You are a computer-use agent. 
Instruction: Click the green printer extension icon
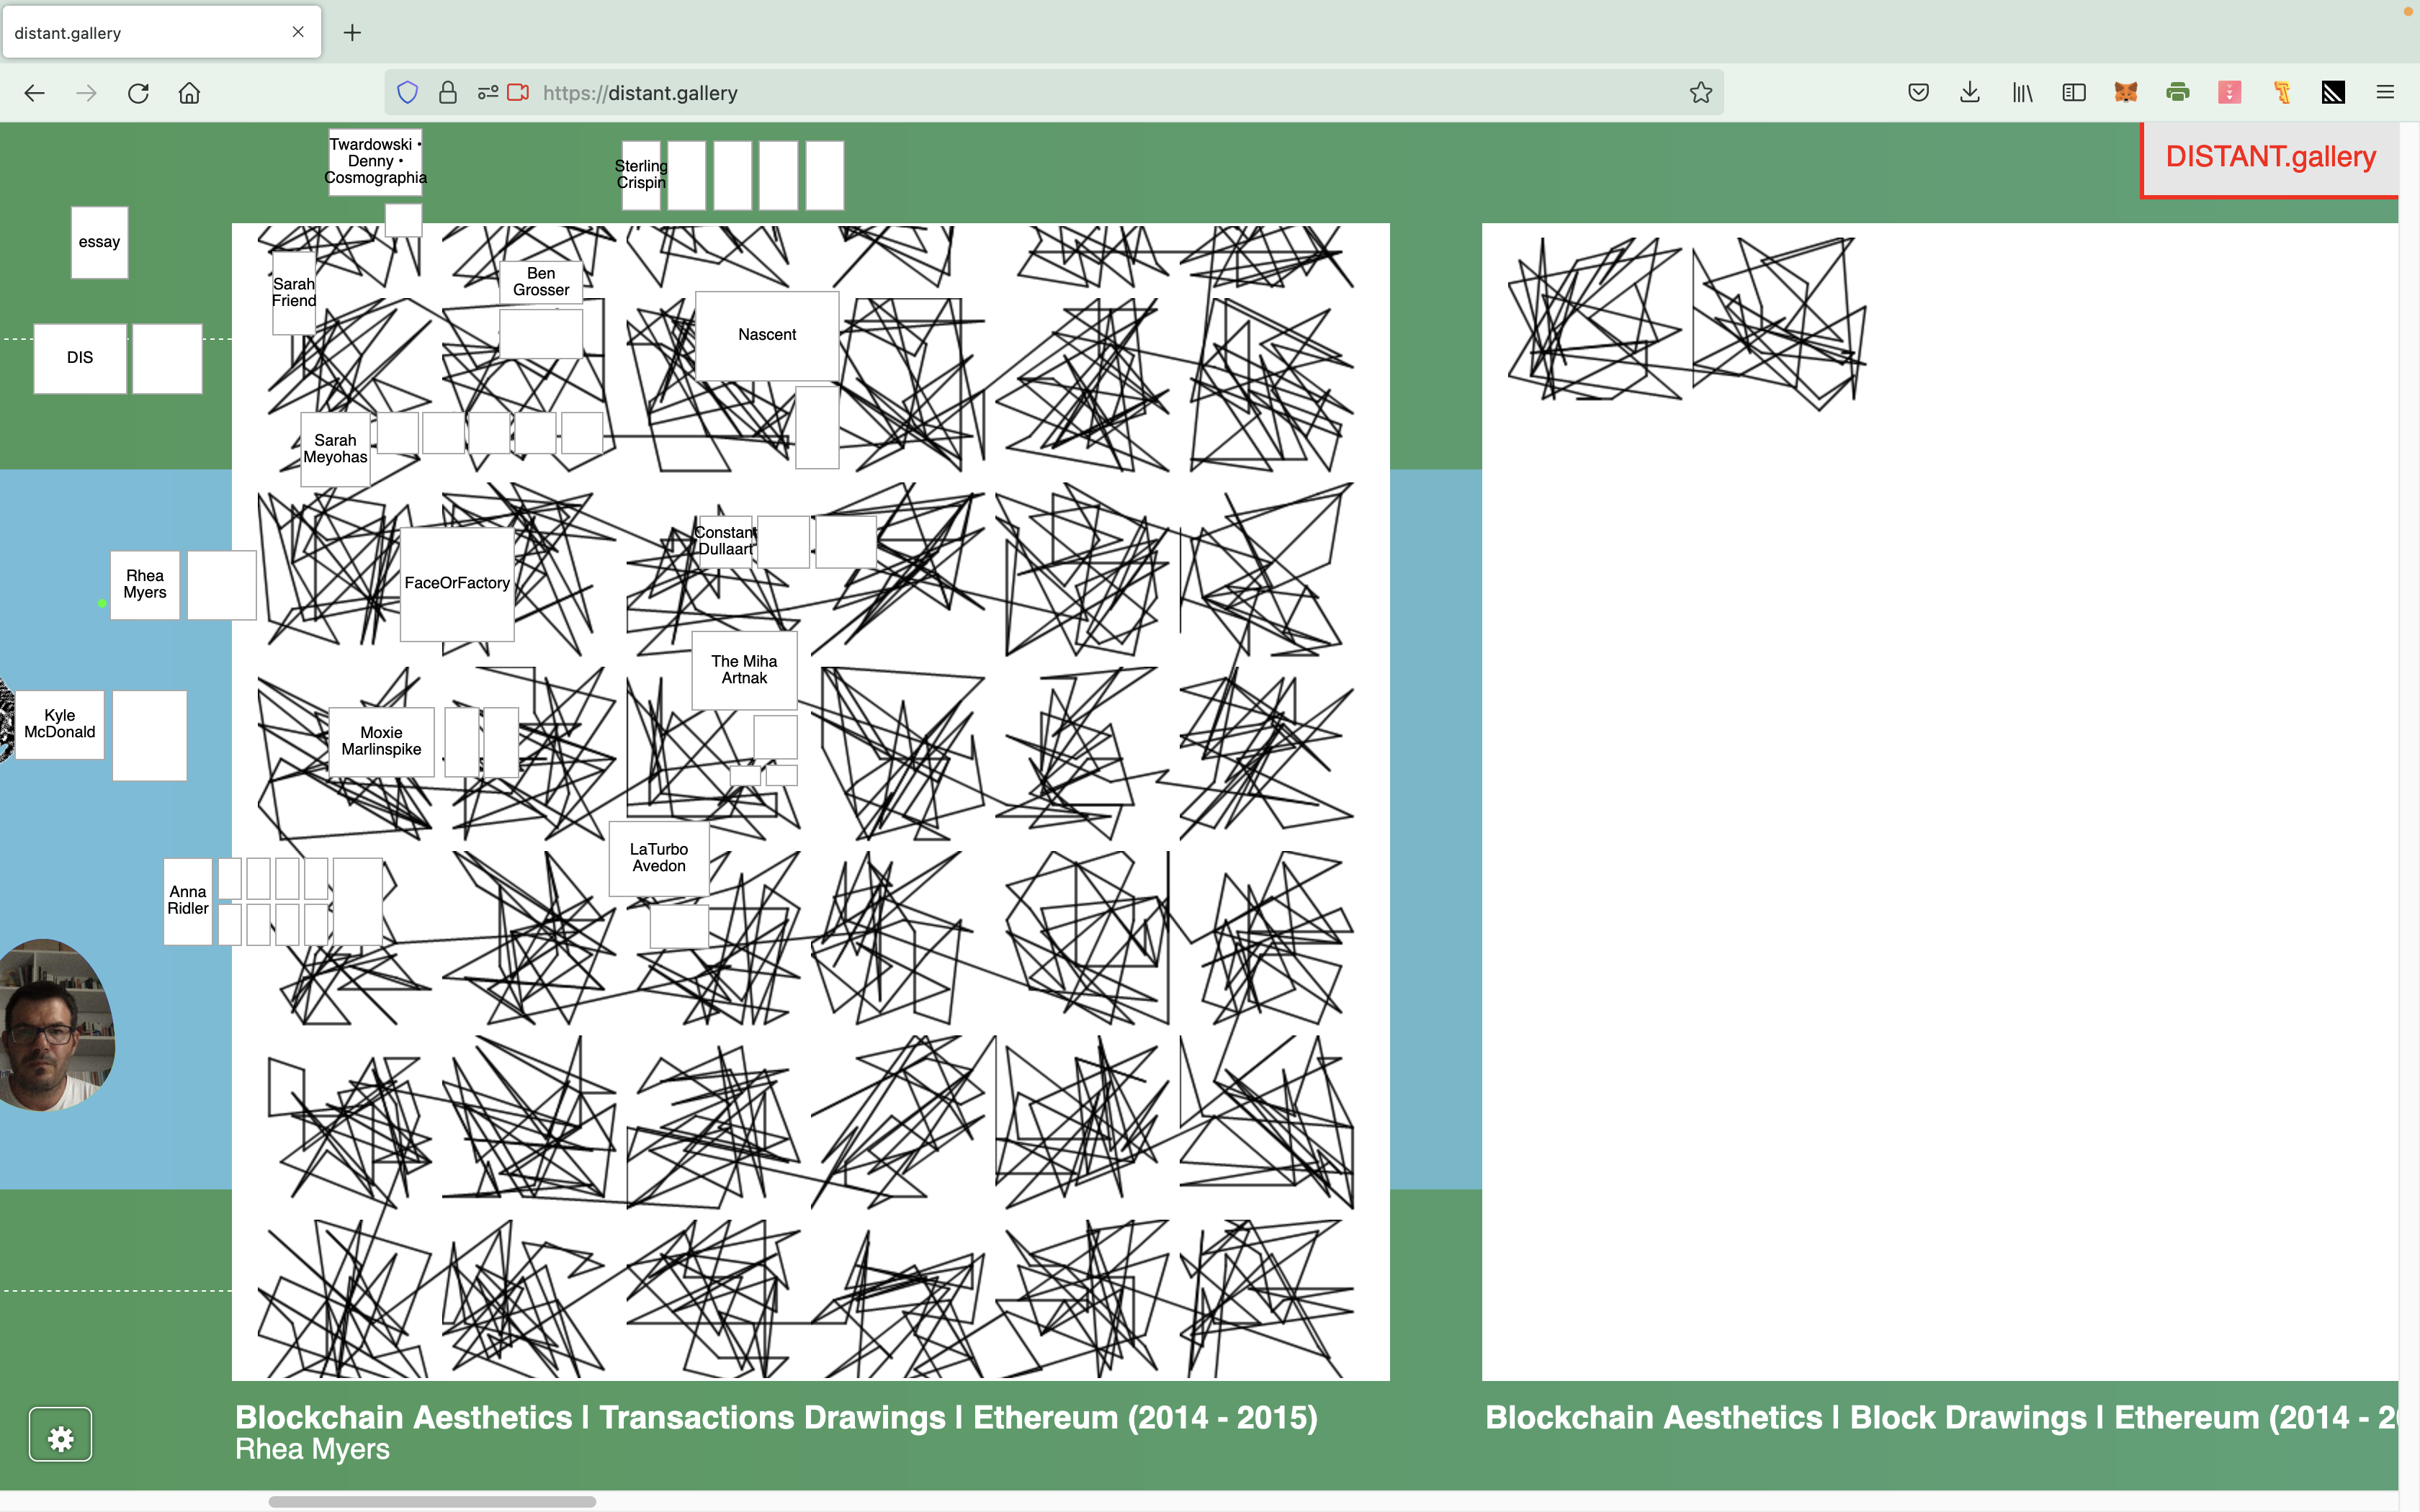[2178, 93]
